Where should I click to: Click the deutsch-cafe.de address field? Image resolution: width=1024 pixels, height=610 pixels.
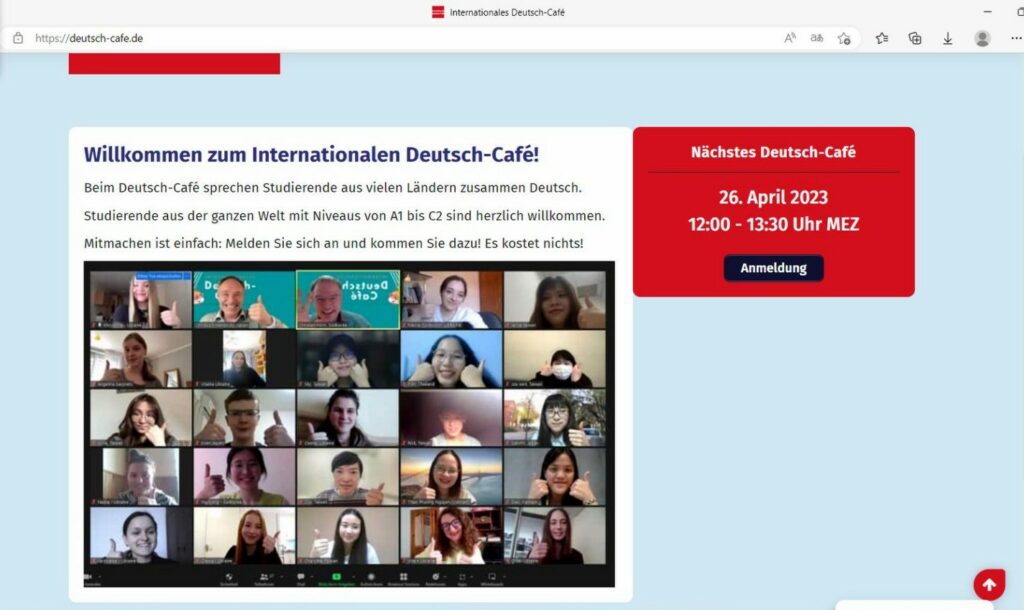pos(405,39)
